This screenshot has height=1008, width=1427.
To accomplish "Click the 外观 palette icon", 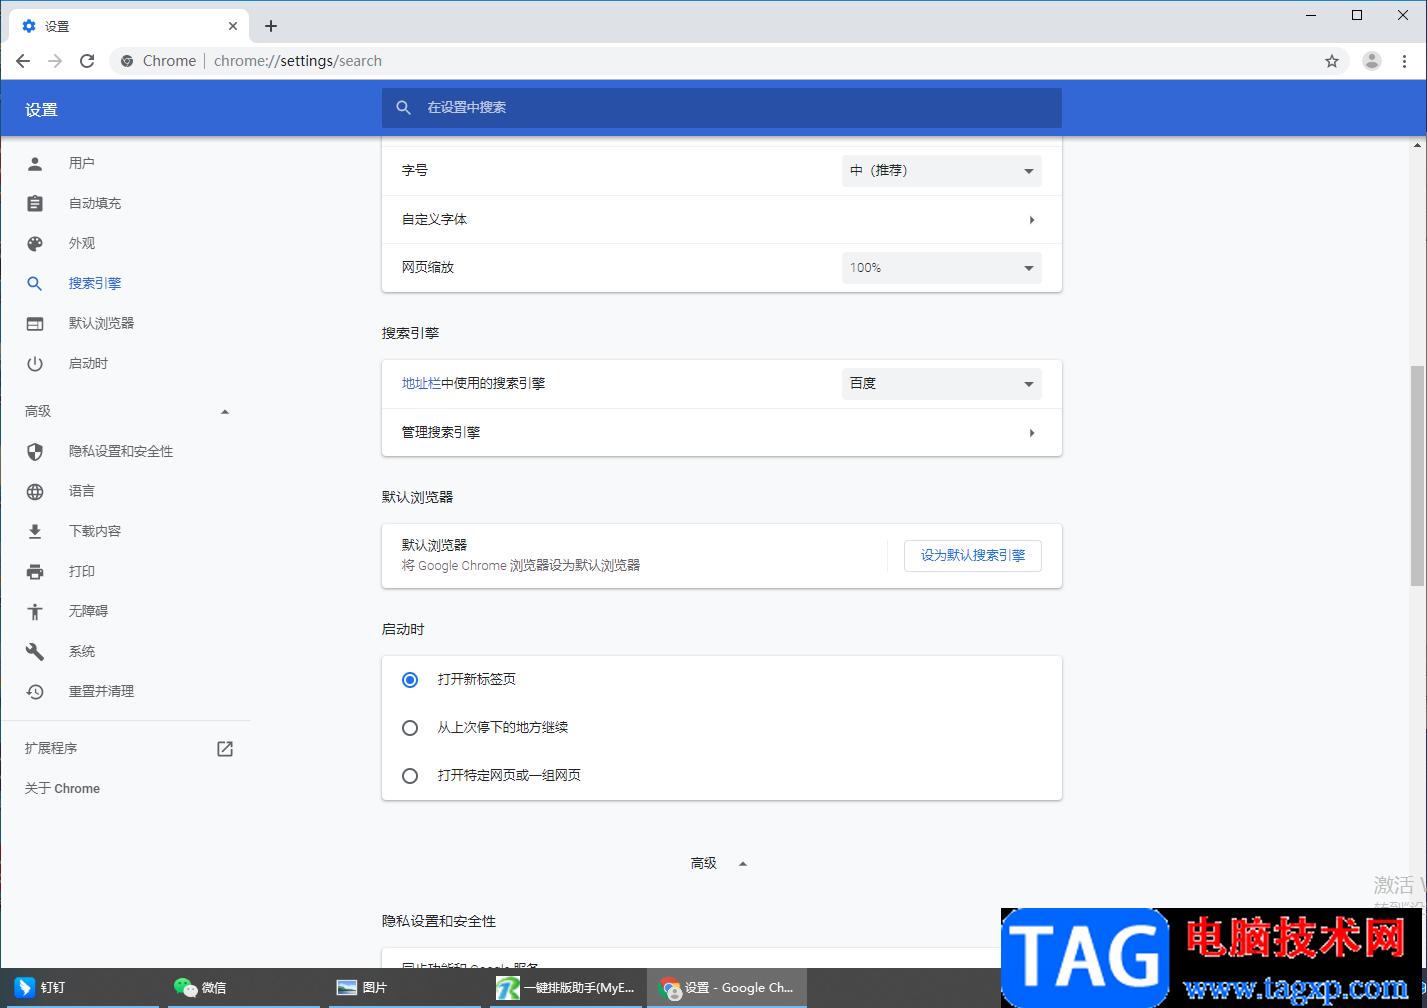I will point(35,243).
